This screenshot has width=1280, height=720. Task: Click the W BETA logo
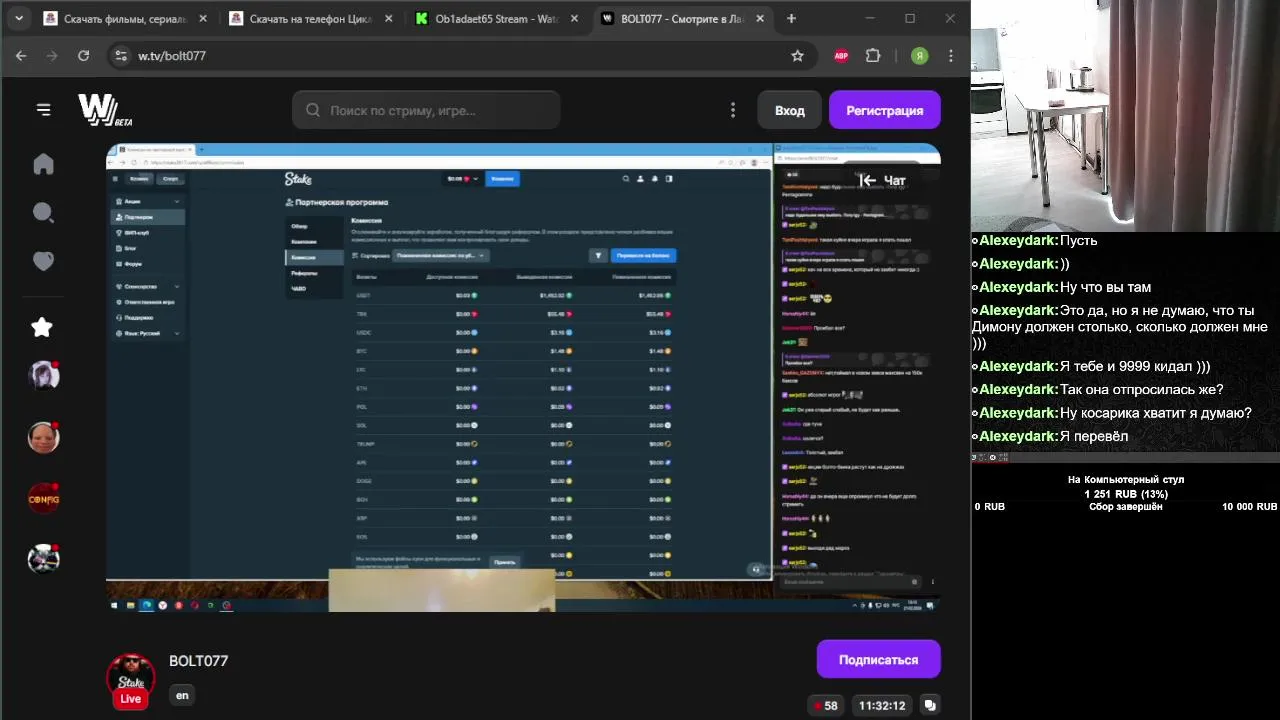click(105, 110)
